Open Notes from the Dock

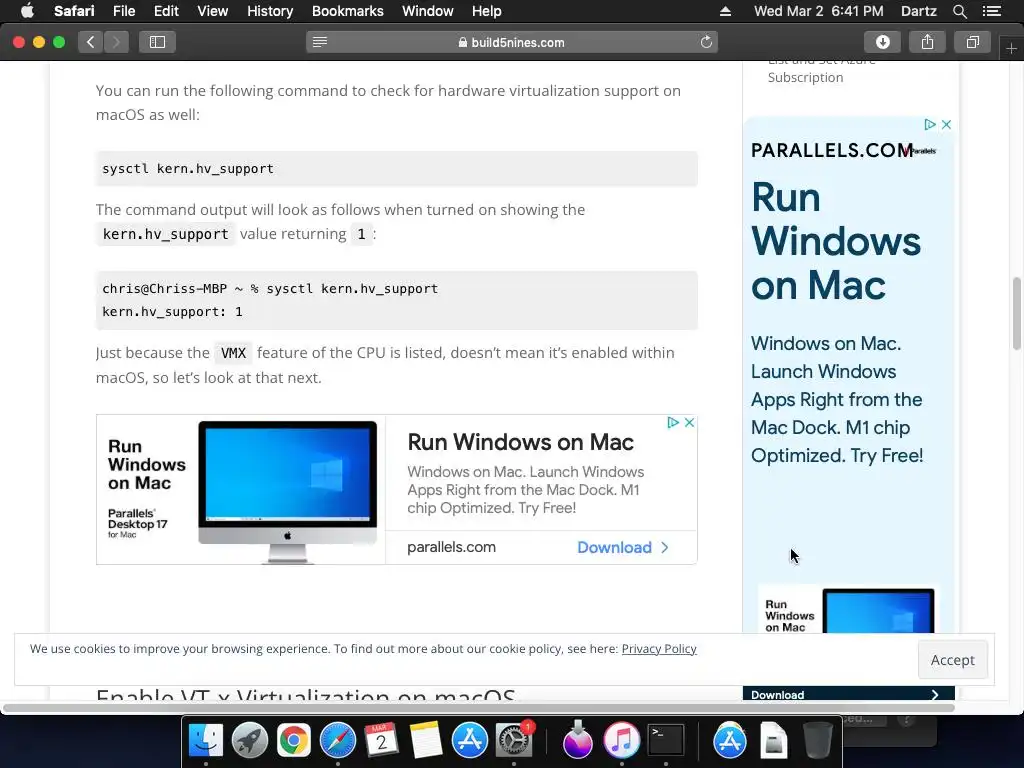426,740
